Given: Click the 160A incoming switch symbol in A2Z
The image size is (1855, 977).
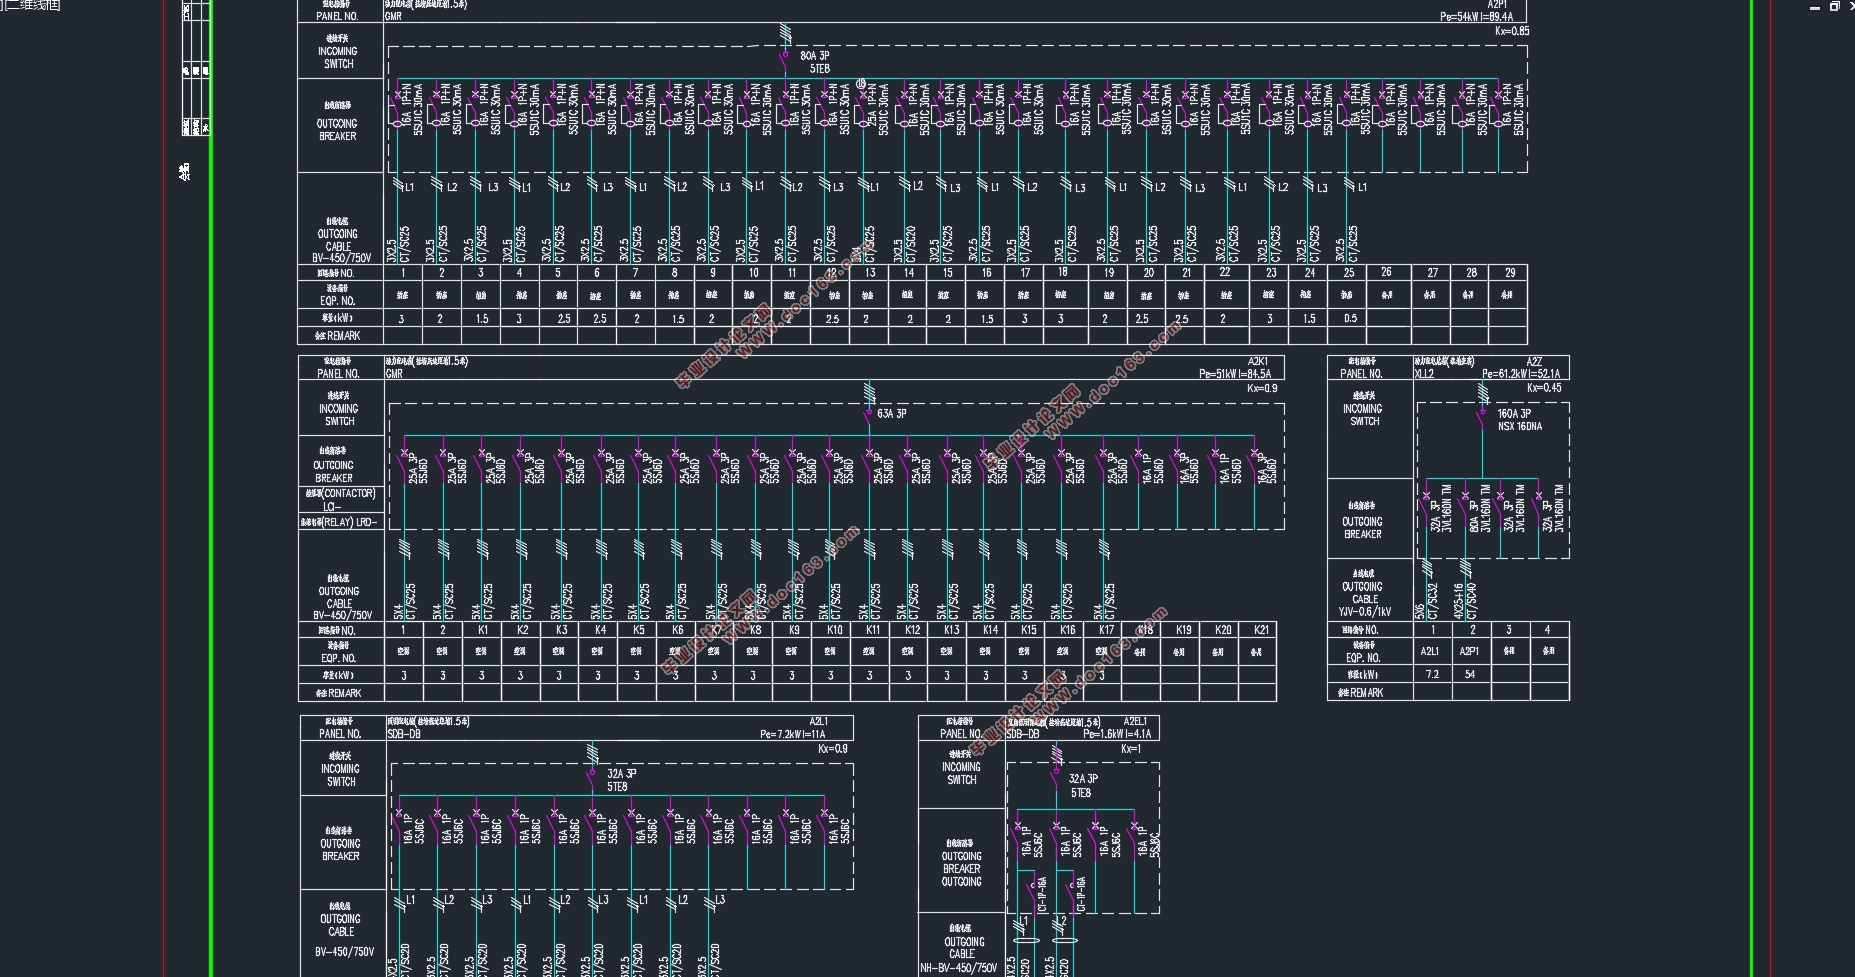Looking at the screenshot, I should click(x=1482, y=417).
